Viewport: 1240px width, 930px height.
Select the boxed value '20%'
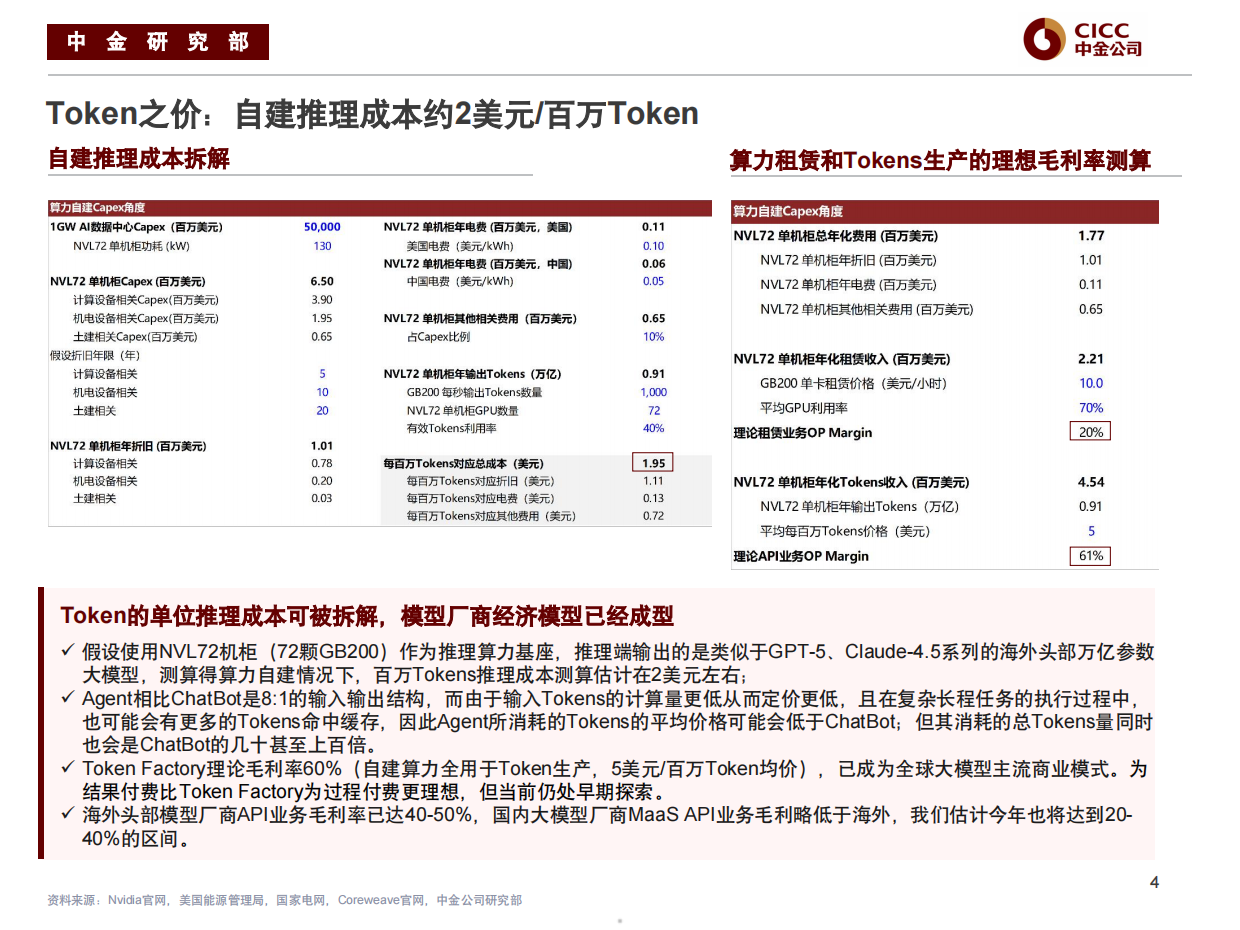pyautogui.click(x=1091, y=432)
